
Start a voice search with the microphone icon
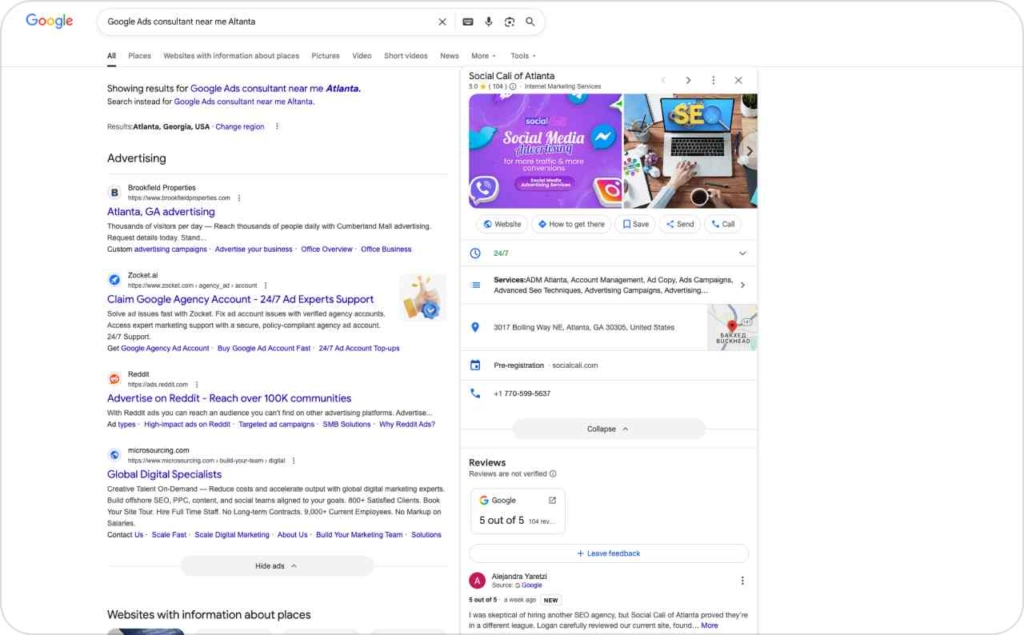point(490,21)
